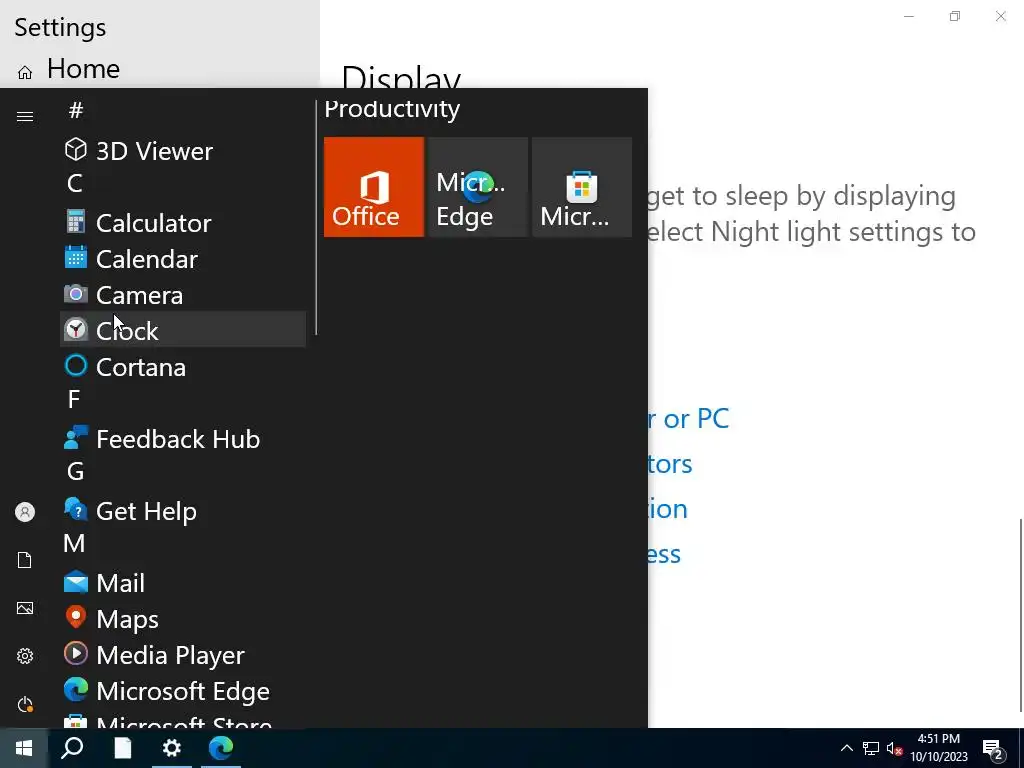Open Settings gear in Start sidebar
The image size is (1024, 768).
[x=25, y=656]
